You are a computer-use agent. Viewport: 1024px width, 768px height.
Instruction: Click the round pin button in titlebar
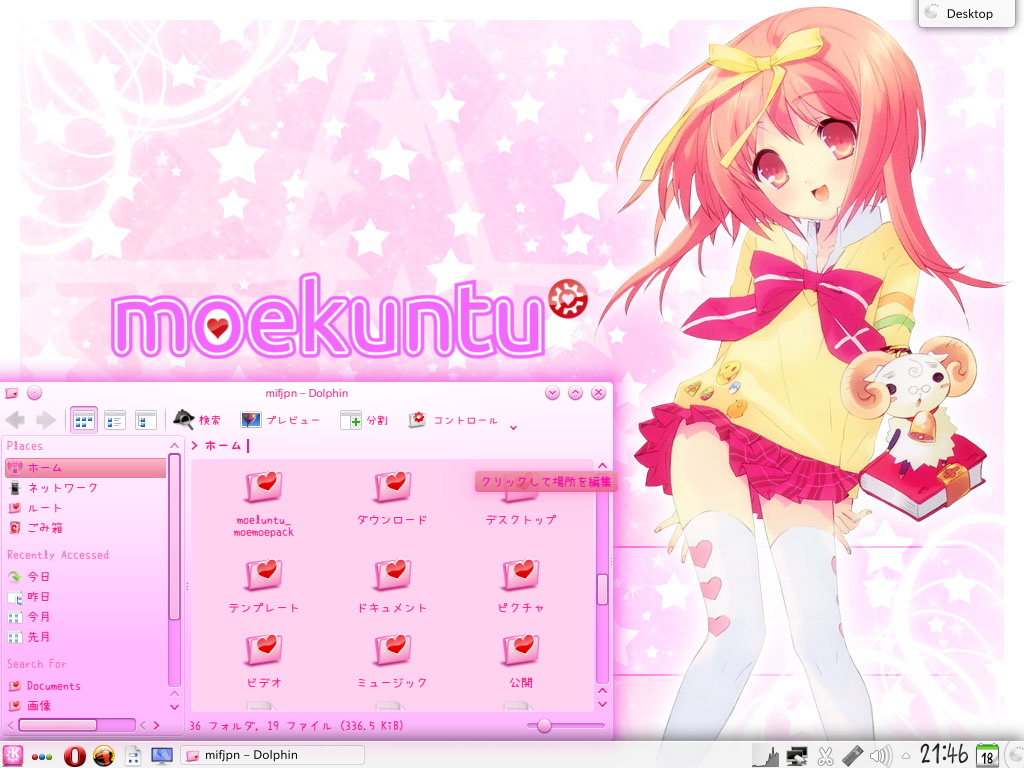pos(35,392)
